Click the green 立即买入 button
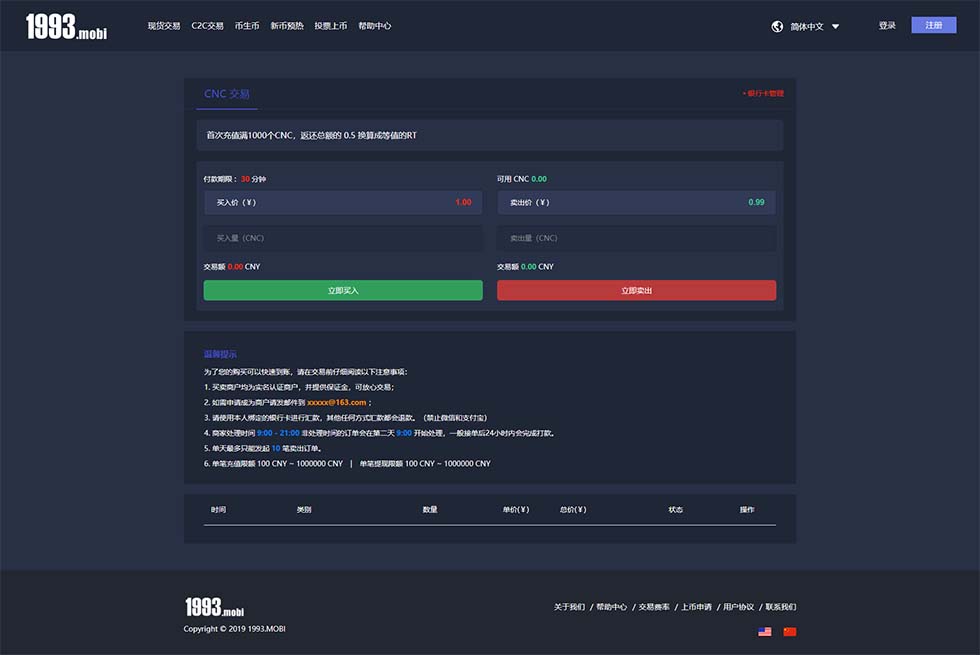 [343, 291]
